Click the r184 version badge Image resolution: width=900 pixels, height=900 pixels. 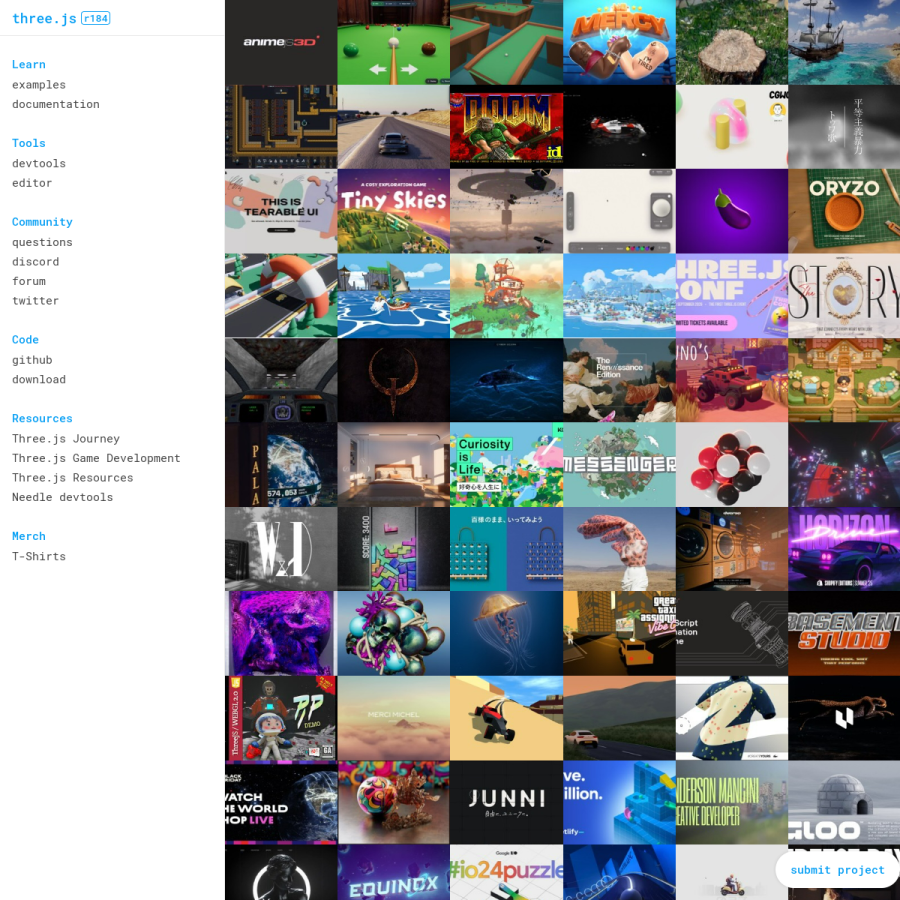(96, 18)
